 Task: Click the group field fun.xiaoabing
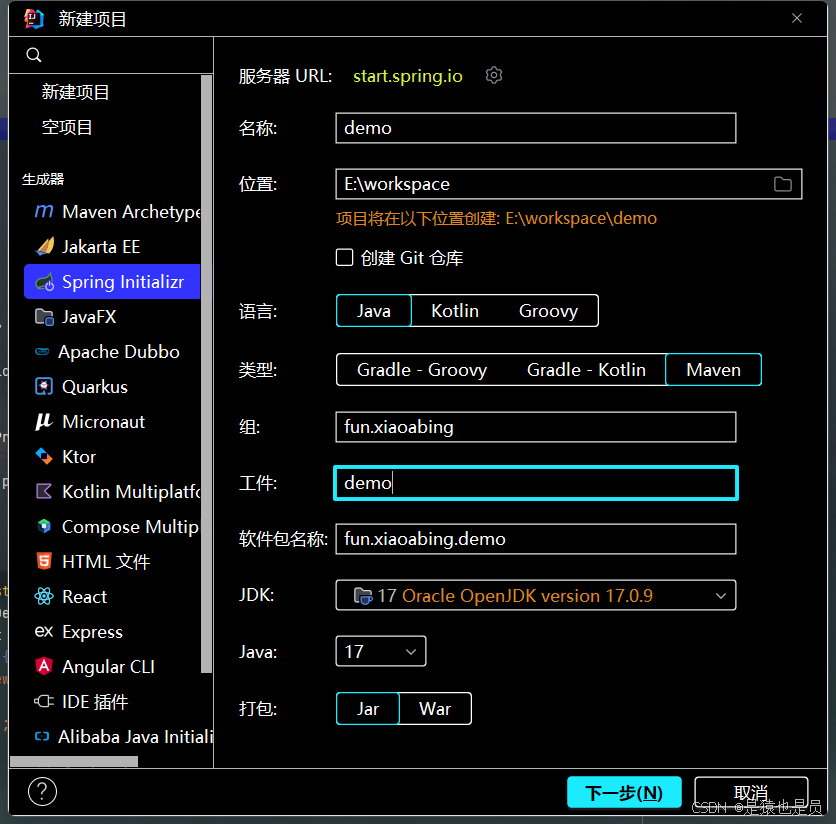click(x=536, y=427)
